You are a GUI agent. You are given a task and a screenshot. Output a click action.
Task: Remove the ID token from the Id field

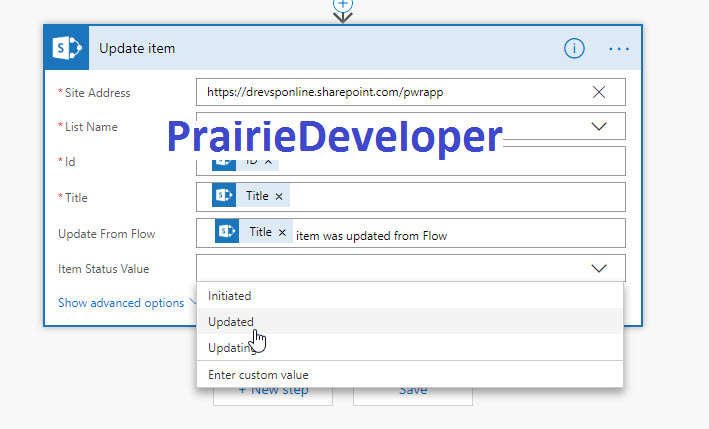point(268,161)
